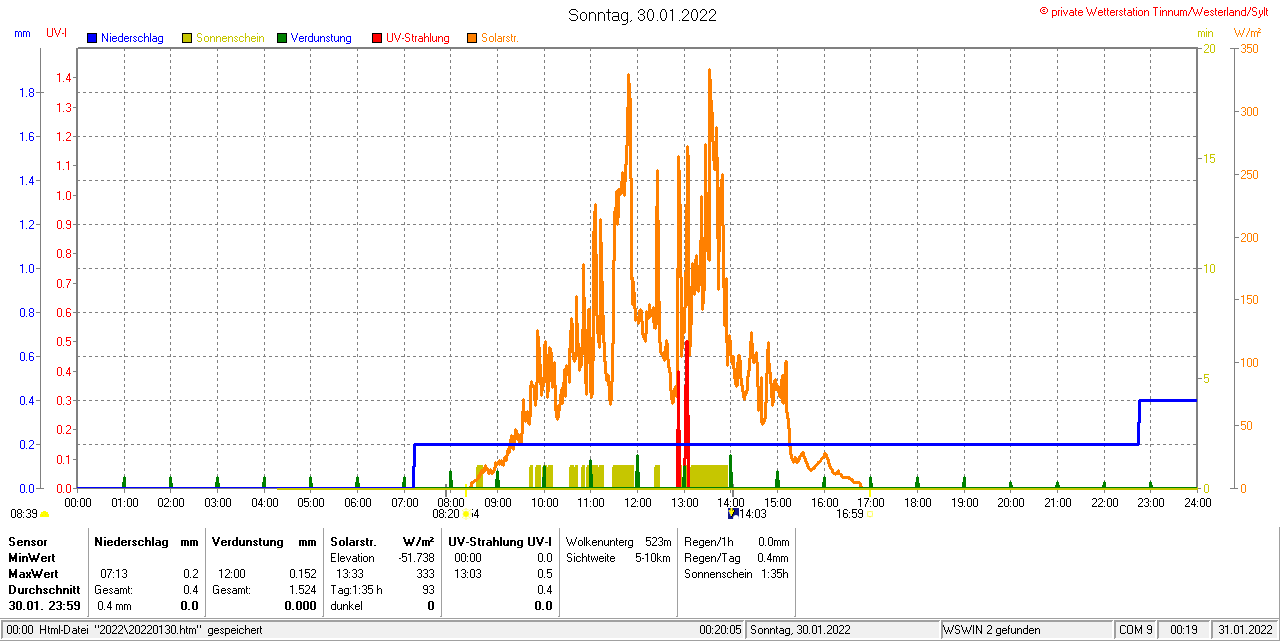Click the blue Niederschlag legend swatch
1280x641 pixels.
(x=92, y=38)
